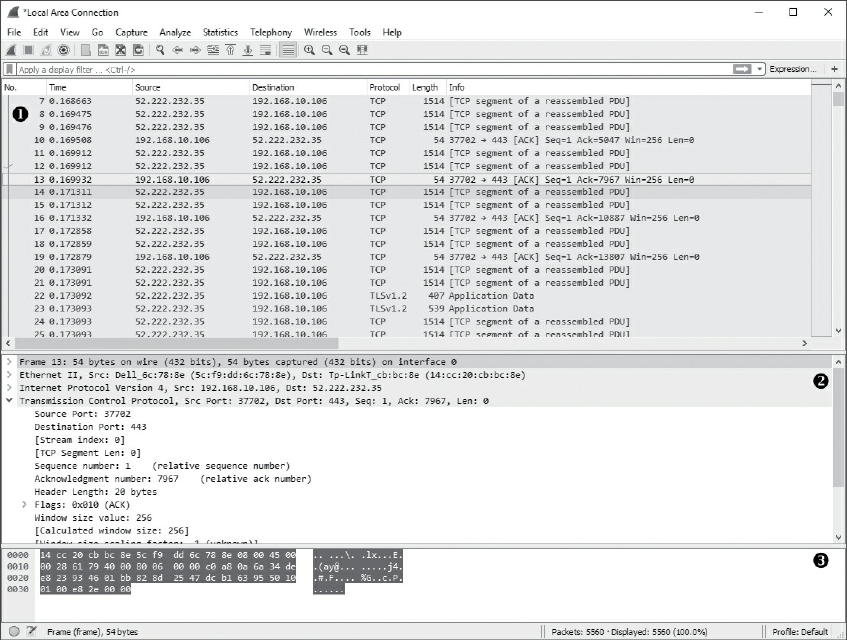Click the packet list vertical scrollbar
The height and width of the screenshot is (640, 847).
tap(839, 200)
